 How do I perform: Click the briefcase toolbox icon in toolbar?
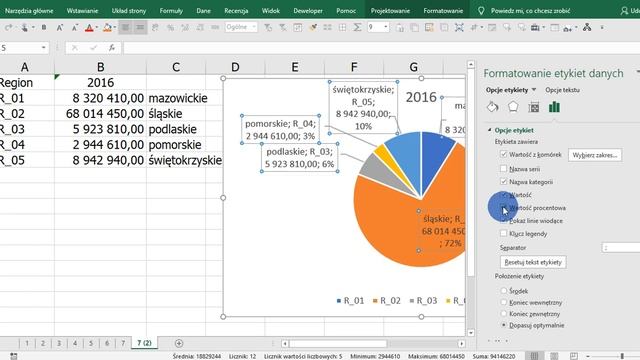[x=535, y=27]
